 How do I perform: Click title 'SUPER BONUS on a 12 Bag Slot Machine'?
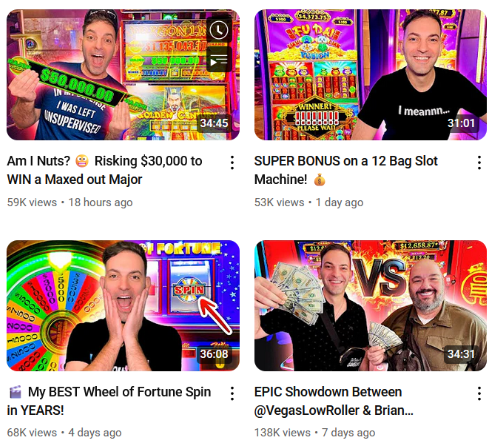point(346,170)
